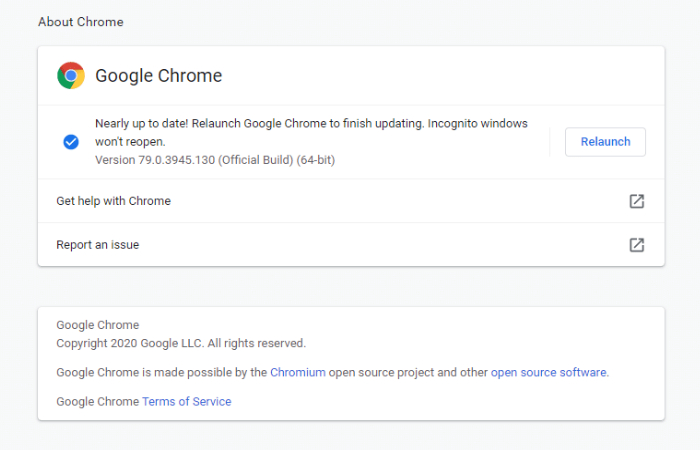The image size is (700, 450).
Task: Open Get help with Chrome row
Action: coord(351,201)
